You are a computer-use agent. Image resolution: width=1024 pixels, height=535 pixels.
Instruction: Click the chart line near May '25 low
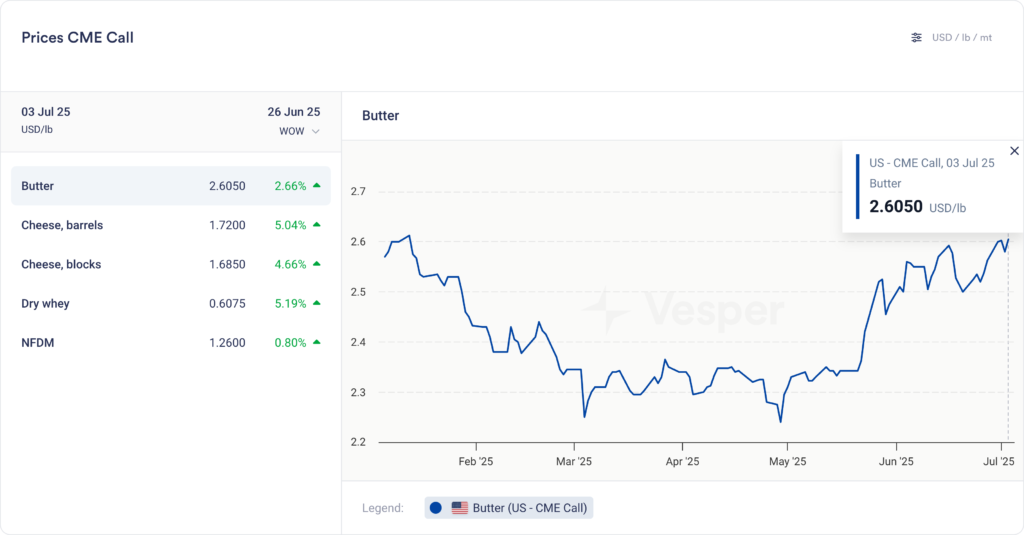point(780,421)
